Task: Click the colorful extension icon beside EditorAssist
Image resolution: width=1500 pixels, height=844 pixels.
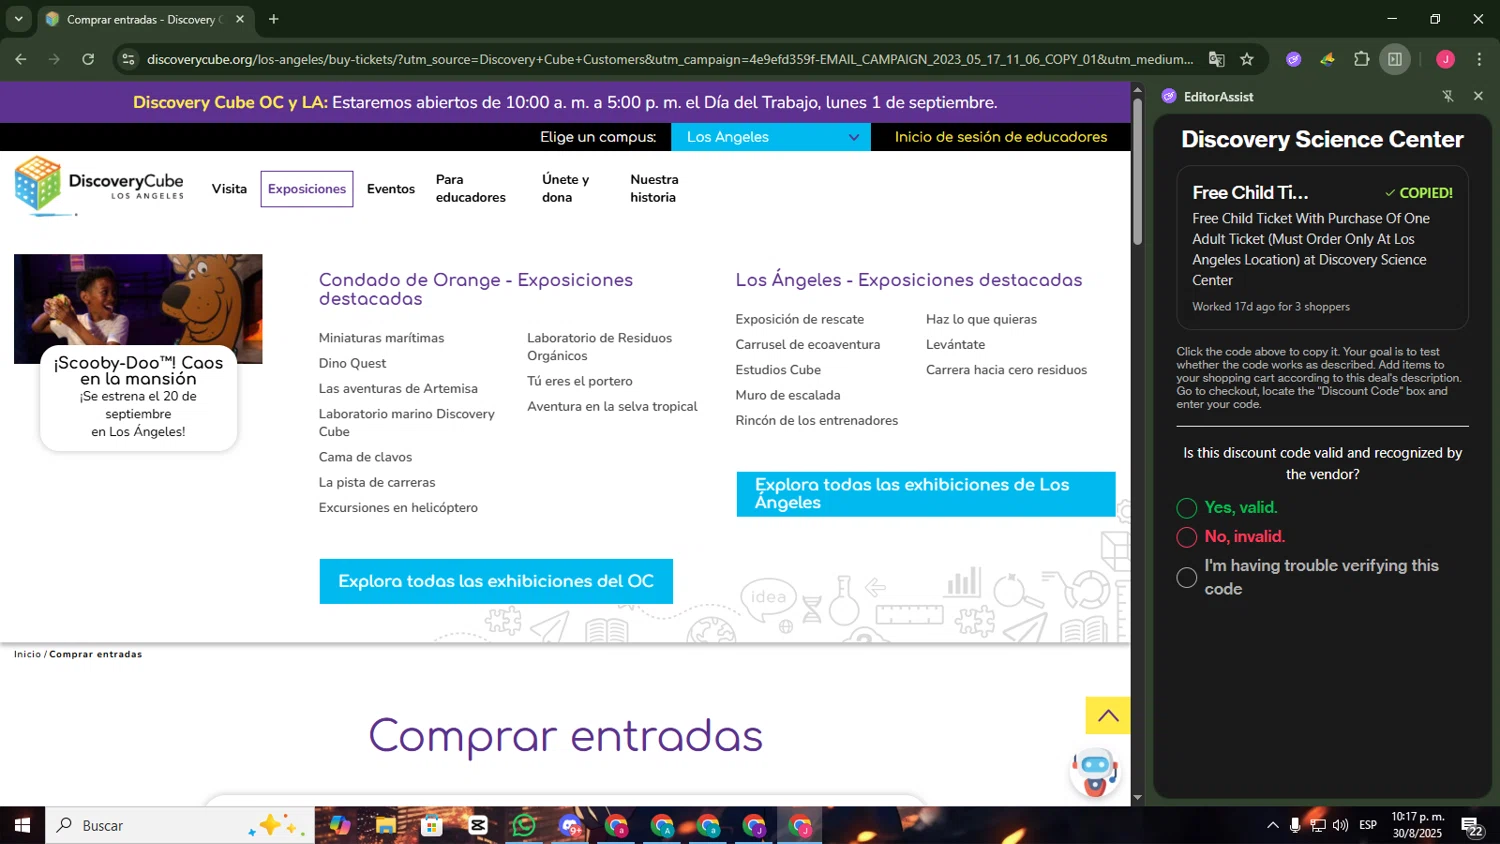Action: [x=1327, y=59]
